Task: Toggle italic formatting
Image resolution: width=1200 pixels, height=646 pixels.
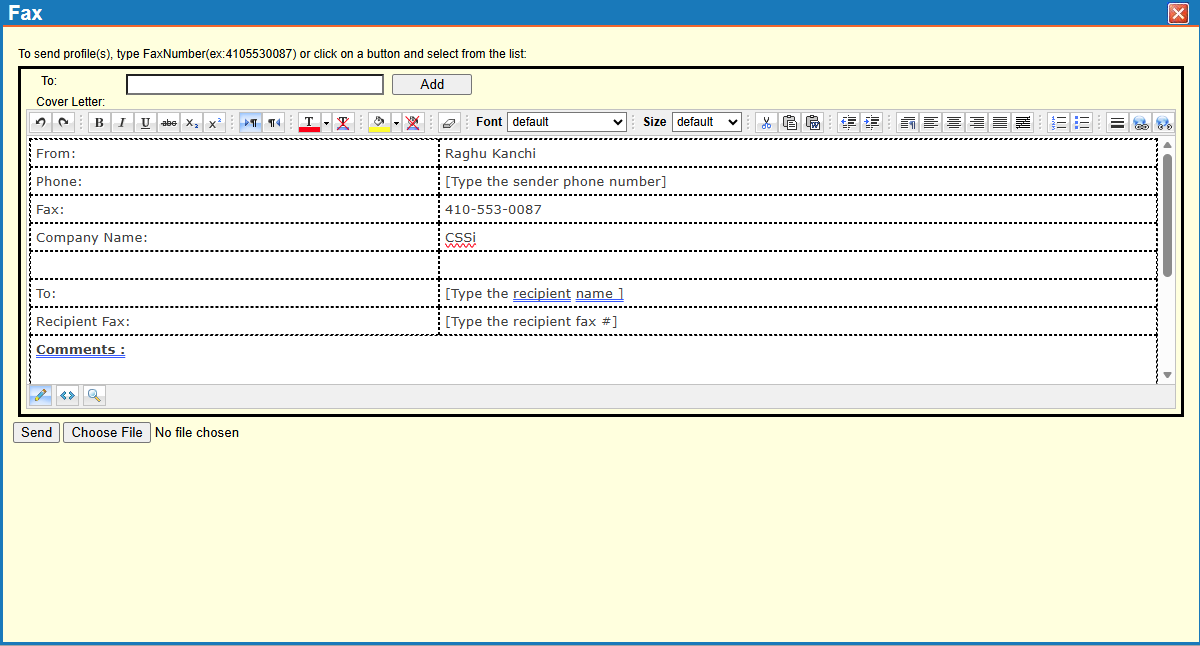Action: coord(122,122)
